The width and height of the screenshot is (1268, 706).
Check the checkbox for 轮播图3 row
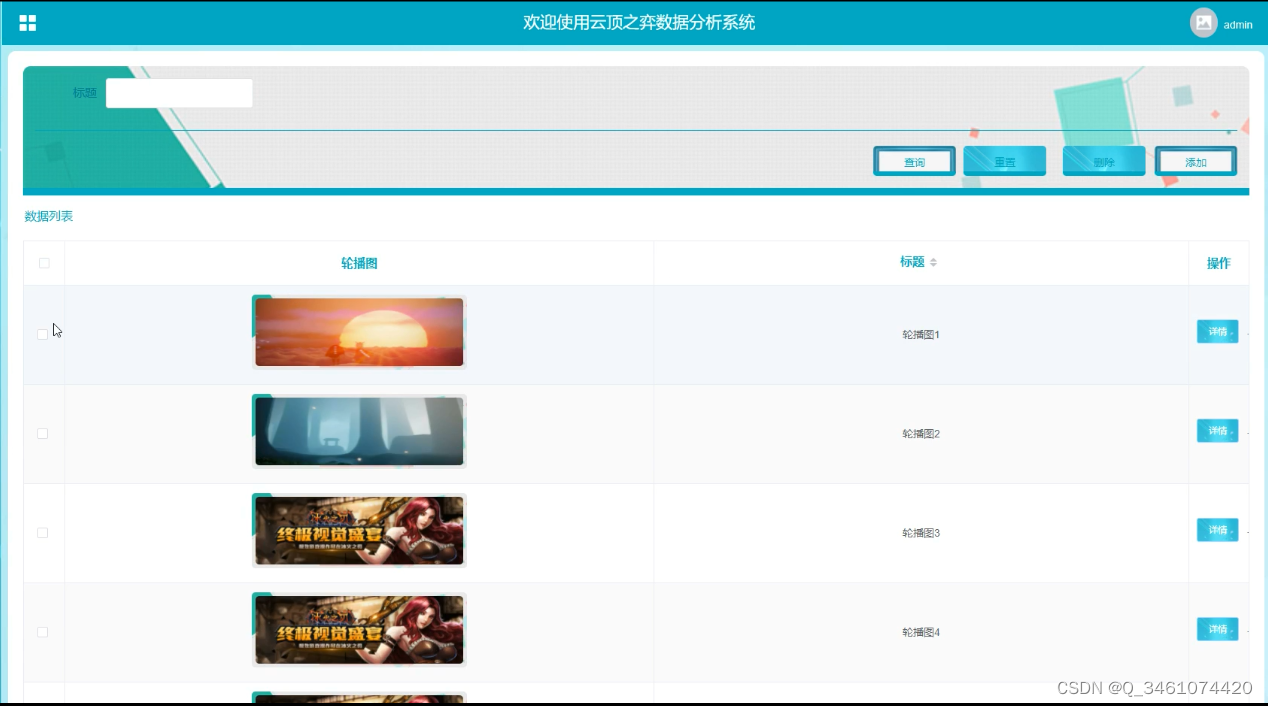point(43,532)
